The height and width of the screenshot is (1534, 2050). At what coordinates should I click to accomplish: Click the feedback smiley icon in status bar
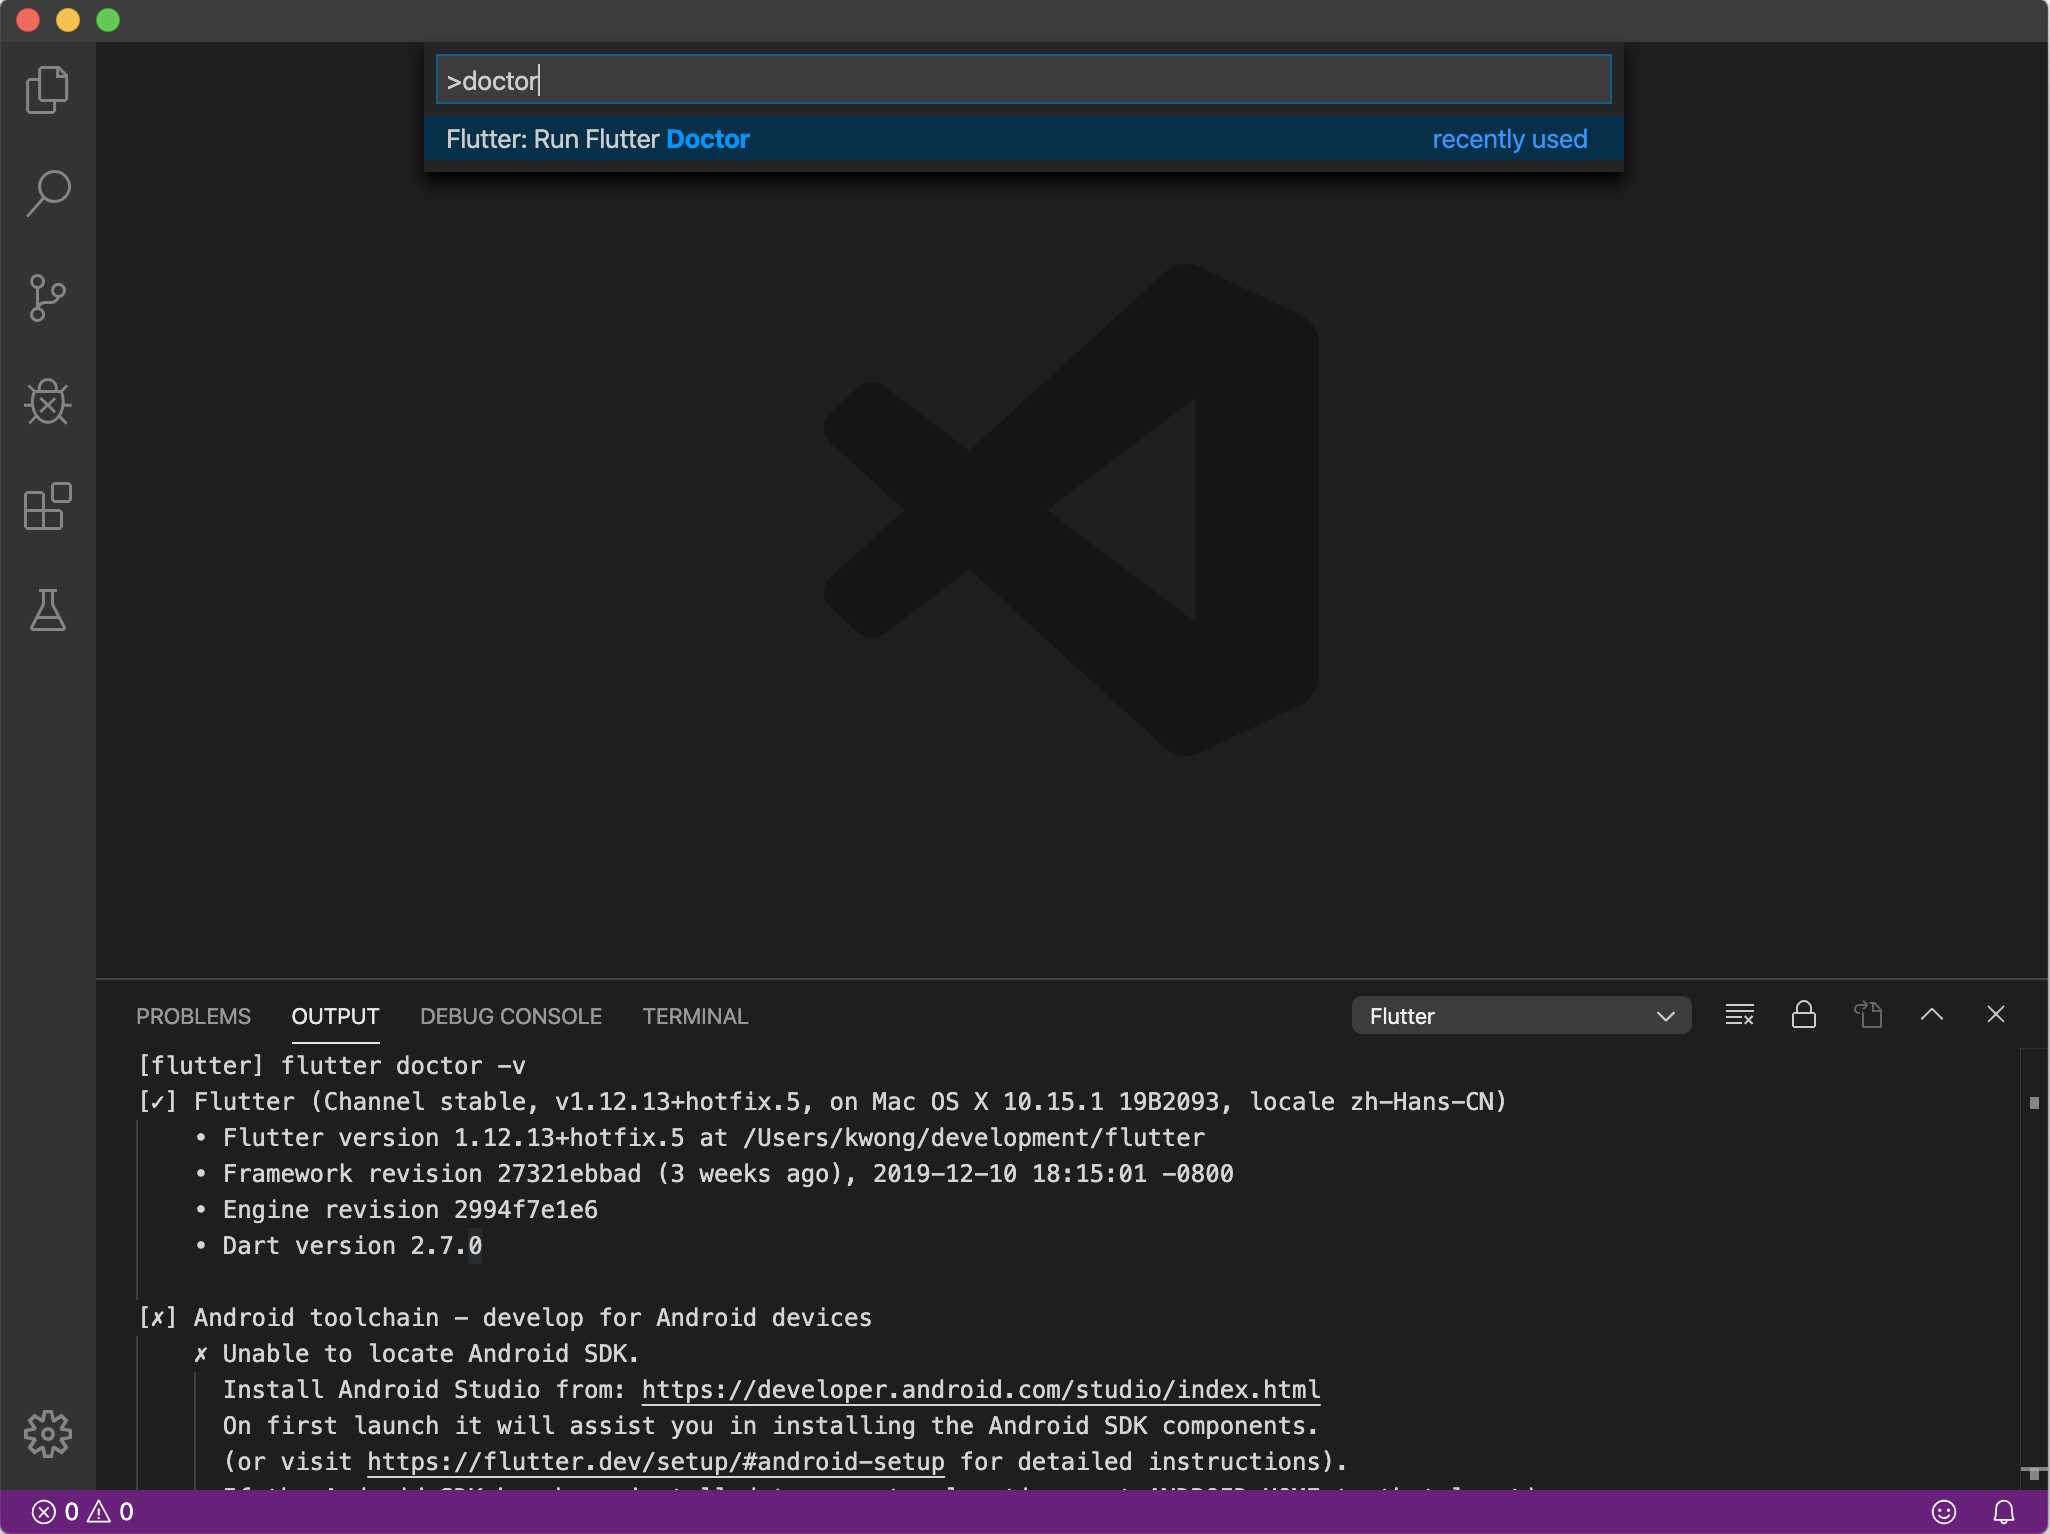pos(1944,1512)
